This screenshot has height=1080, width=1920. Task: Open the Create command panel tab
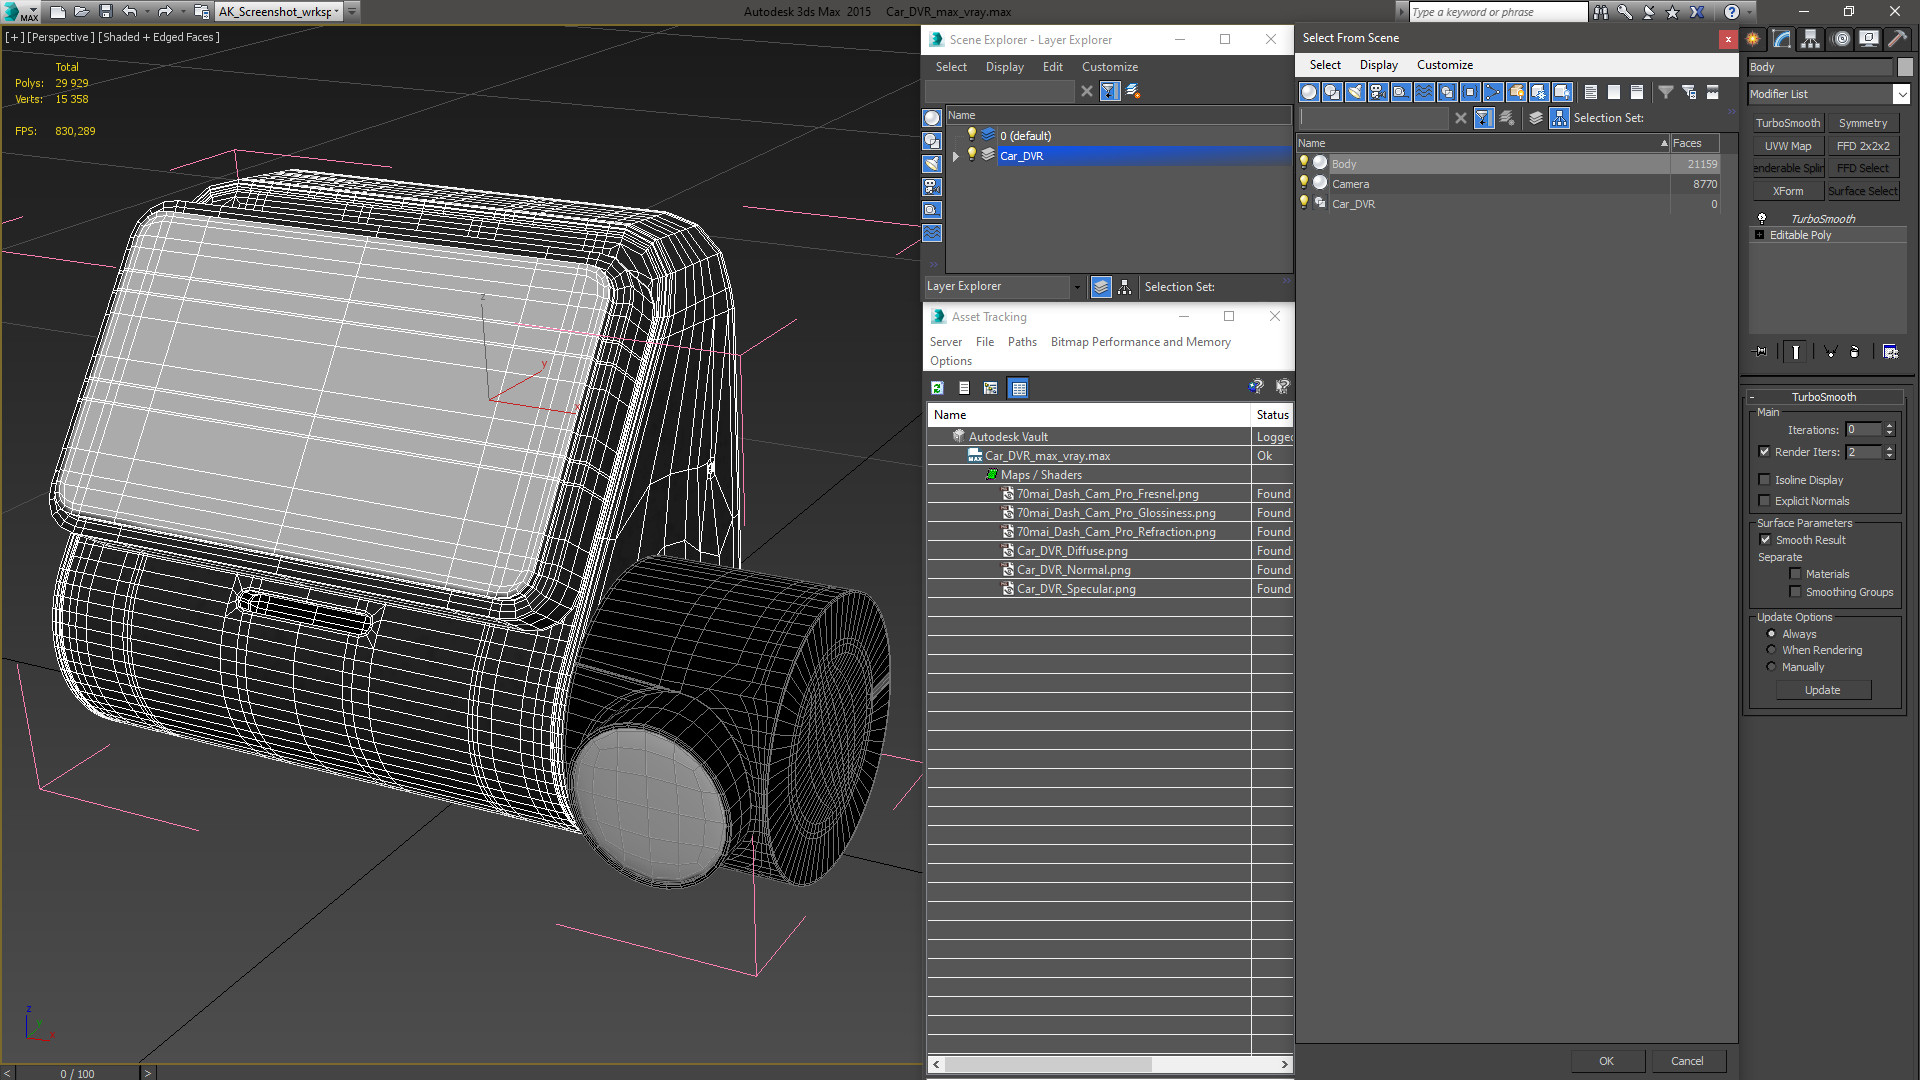point(1753,39)
